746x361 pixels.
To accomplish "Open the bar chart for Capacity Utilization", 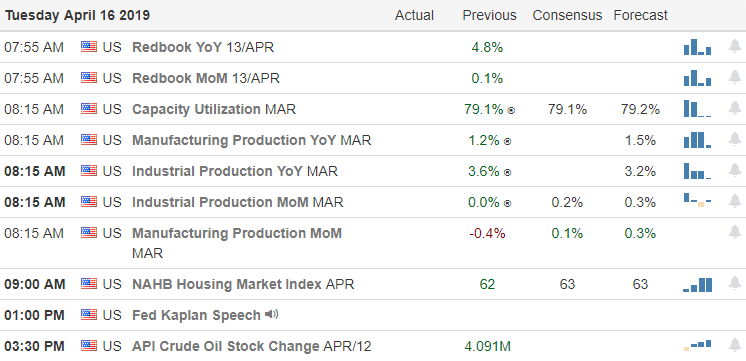I will (697, 109).
